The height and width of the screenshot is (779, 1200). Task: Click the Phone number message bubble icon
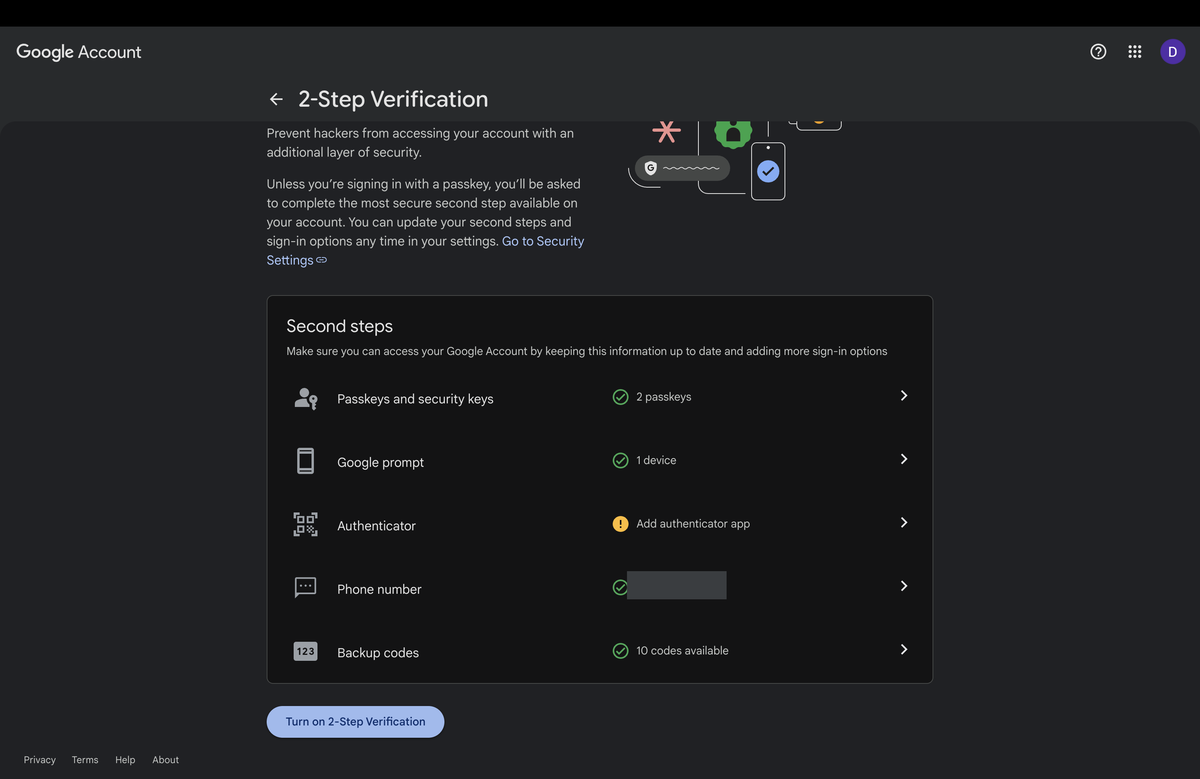click(x=306, y=588)
